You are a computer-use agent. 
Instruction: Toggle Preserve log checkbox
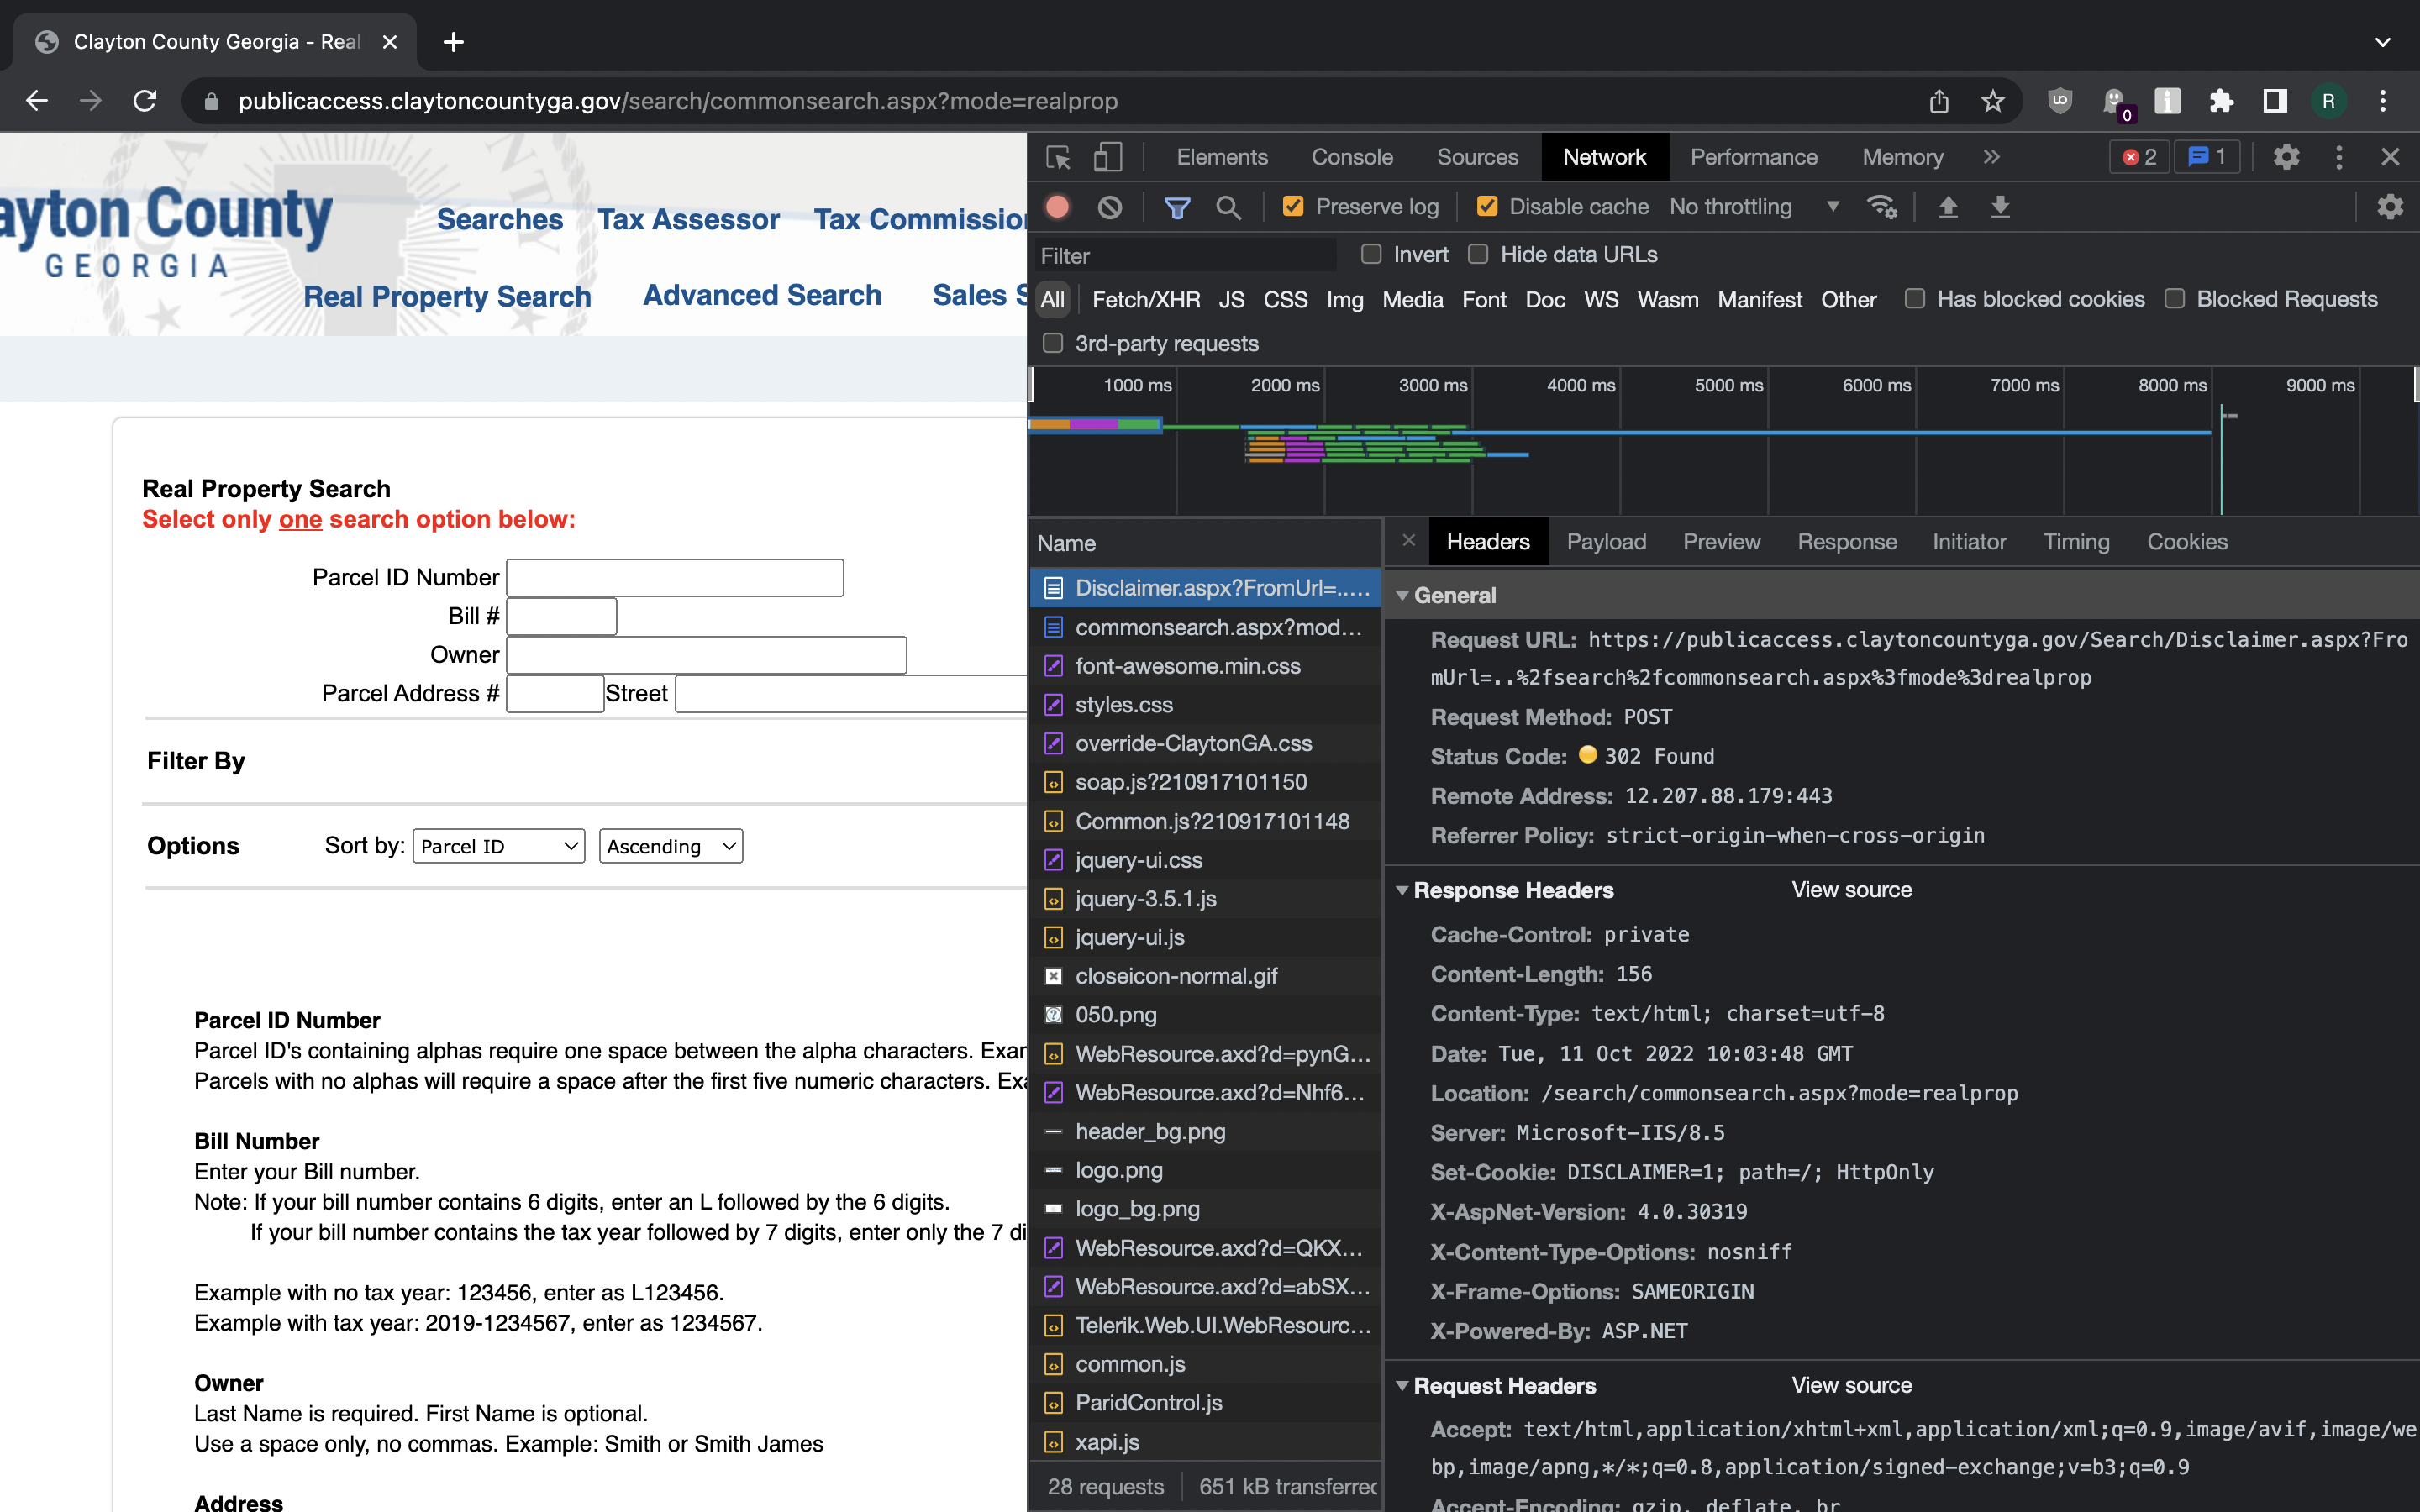pyautogui.click(x=1292, y=207)
